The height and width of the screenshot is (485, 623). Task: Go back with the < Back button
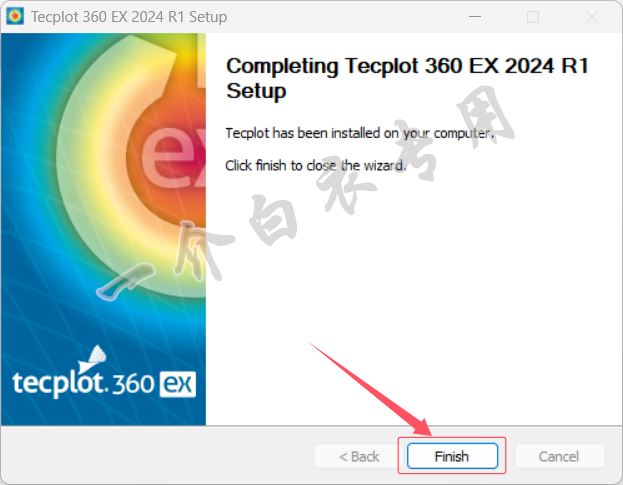[x=359, y=456]
